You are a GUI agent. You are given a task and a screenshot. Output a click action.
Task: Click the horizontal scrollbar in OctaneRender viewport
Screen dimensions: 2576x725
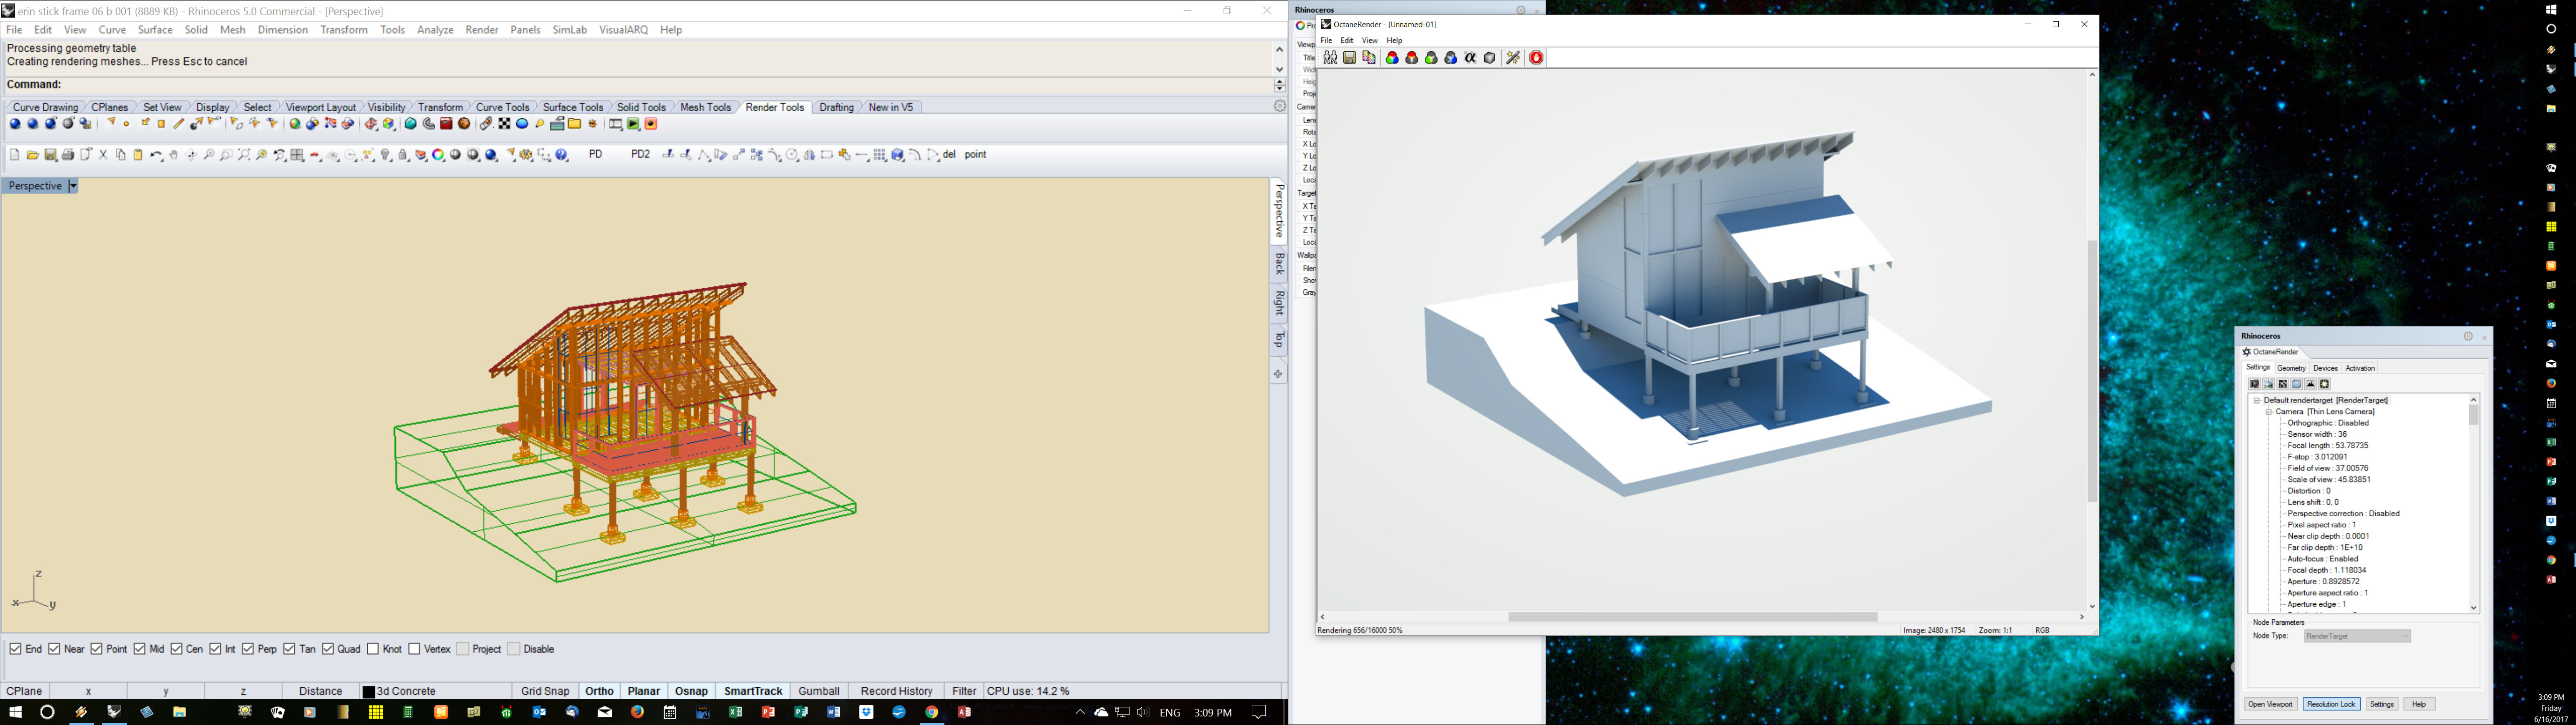(1692, 617)
